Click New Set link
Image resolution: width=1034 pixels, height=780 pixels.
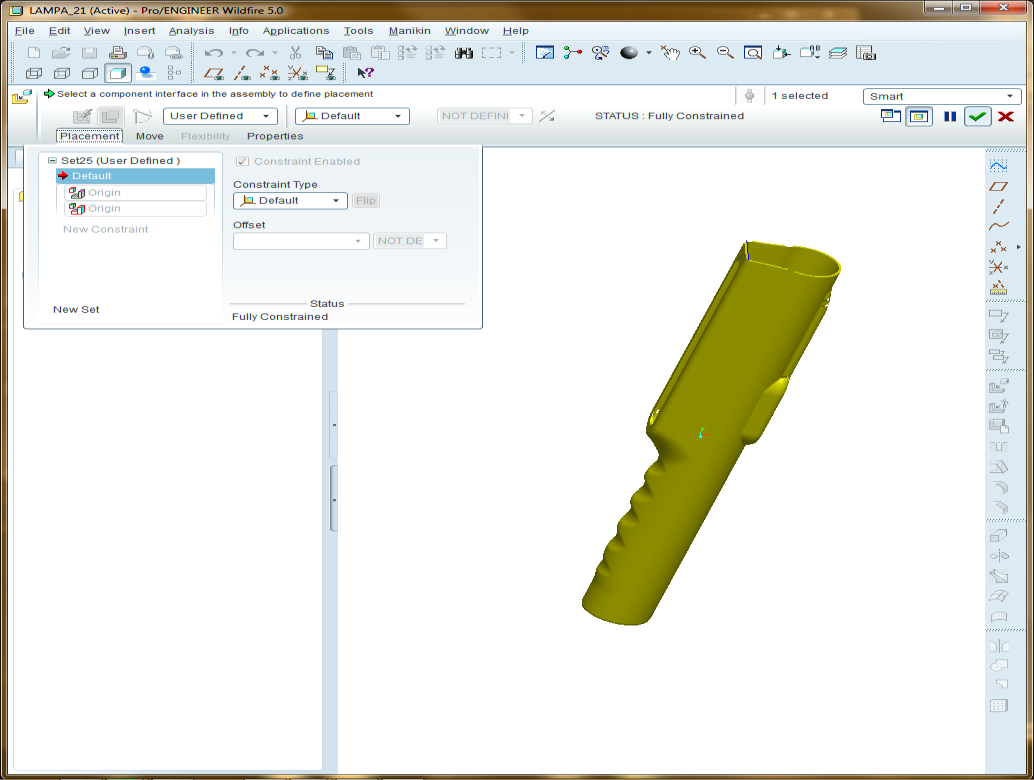pyautogui.click(x=76, y=309)
